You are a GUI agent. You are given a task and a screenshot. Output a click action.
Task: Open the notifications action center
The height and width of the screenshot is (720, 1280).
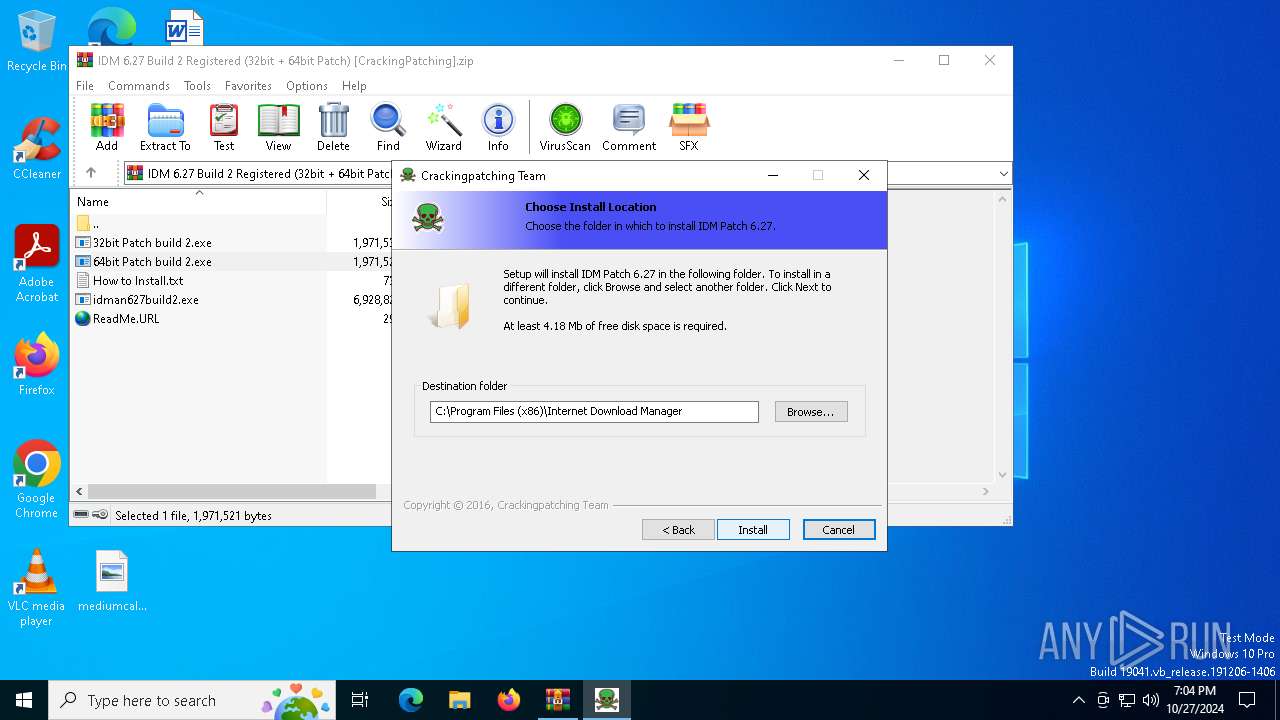pos(1247,700)
